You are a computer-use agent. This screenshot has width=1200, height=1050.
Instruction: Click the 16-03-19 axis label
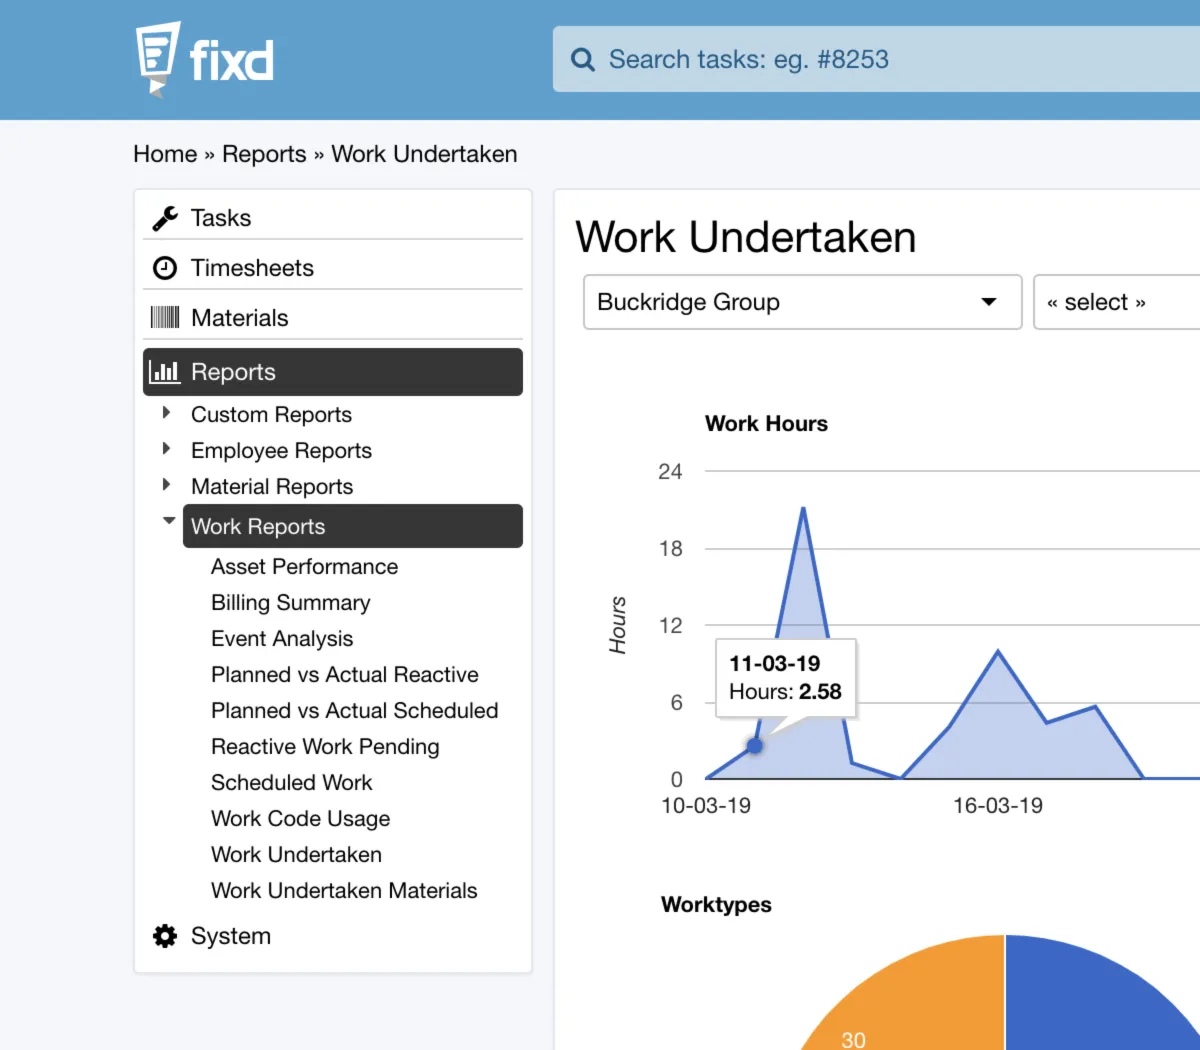(998, 806)
